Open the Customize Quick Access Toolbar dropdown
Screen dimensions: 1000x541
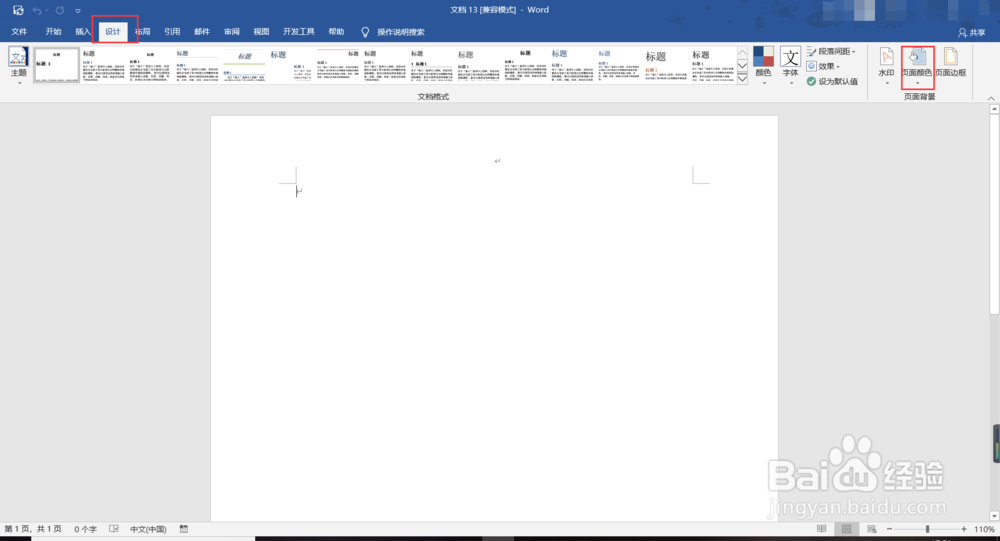coord(78,11)
